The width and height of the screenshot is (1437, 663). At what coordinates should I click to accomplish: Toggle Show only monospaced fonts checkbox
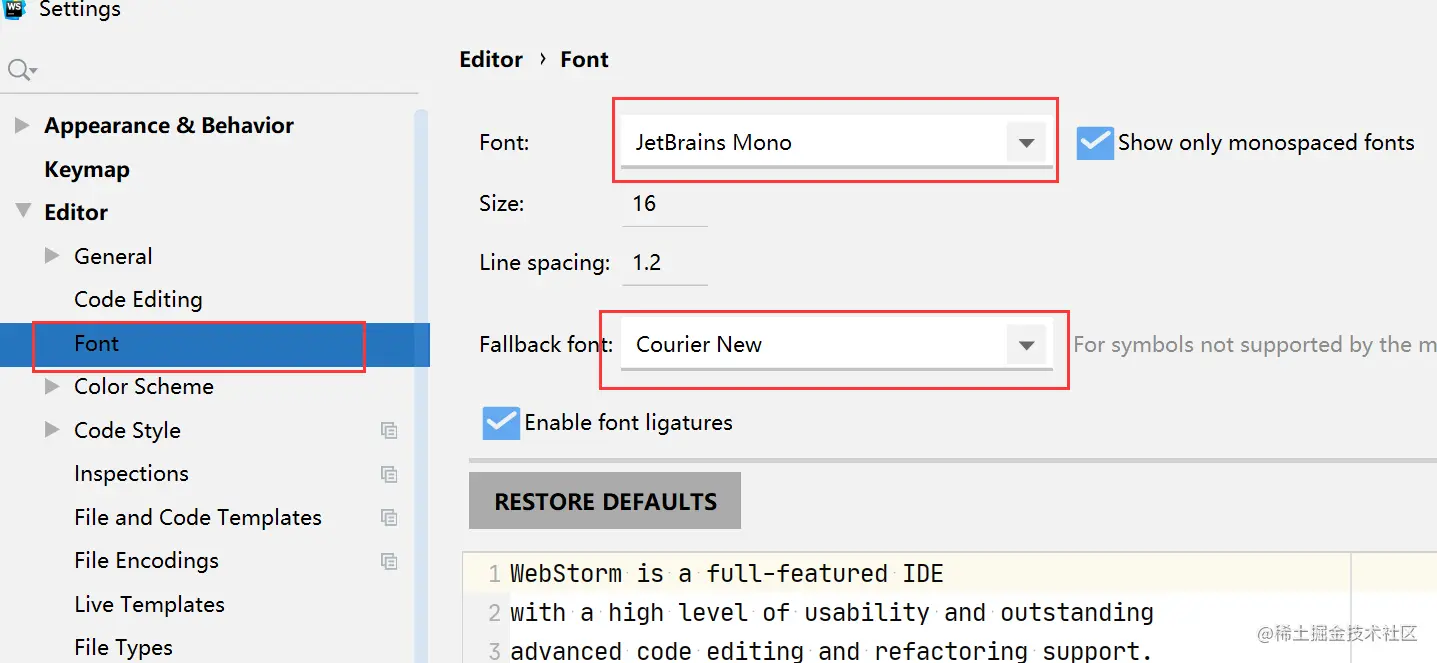(1095, 143)
